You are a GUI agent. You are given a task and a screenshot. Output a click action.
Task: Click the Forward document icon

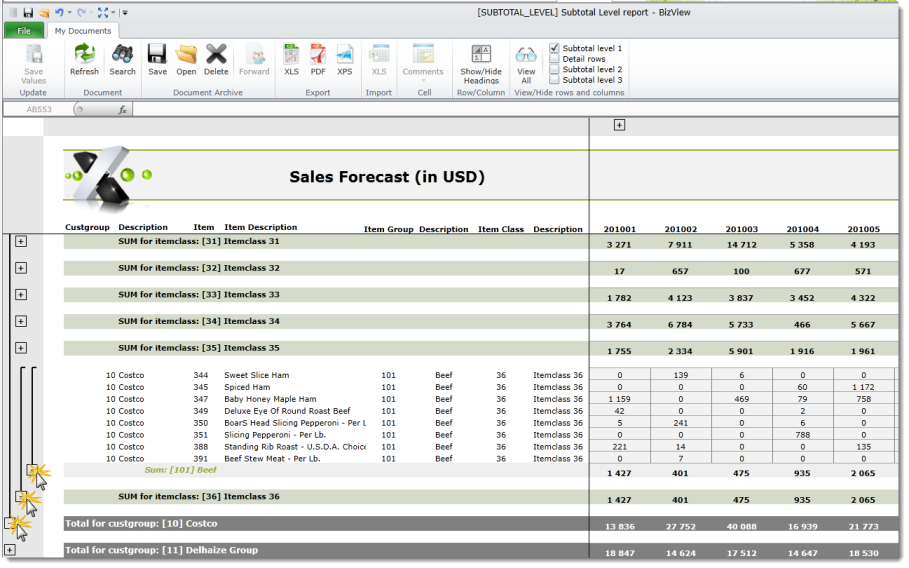254,60
